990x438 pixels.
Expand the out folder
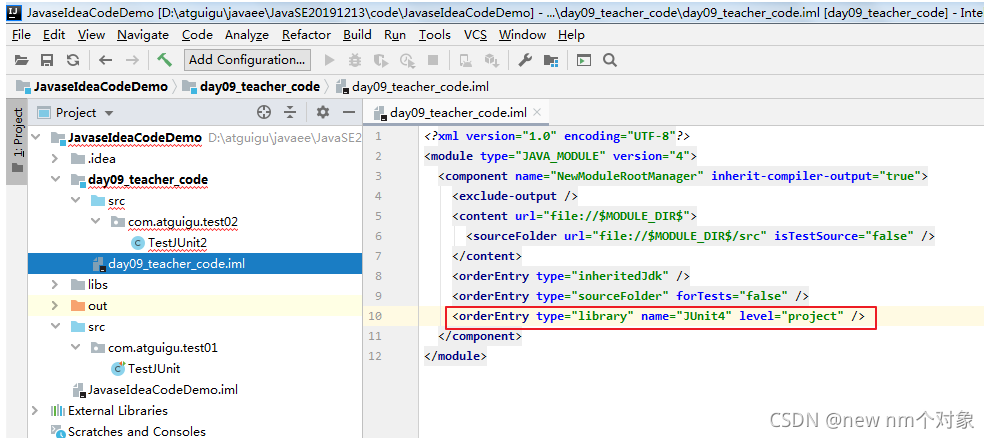[x=55, y=305]
